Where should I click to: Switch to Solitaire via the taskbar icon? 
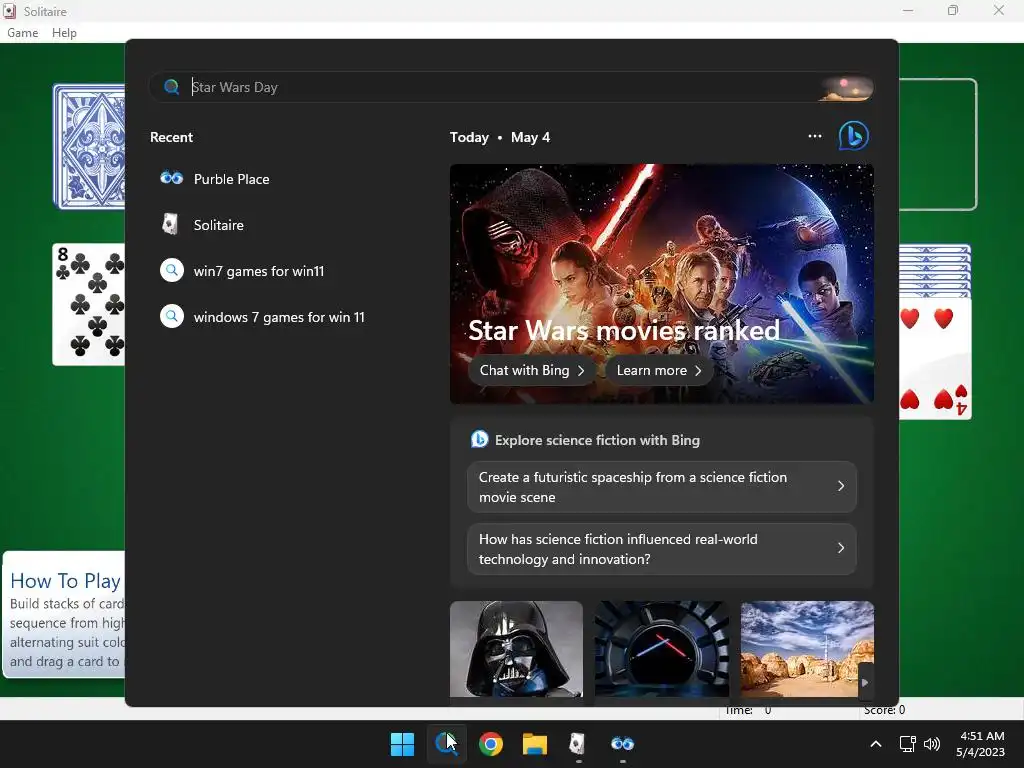coord(578,744)
